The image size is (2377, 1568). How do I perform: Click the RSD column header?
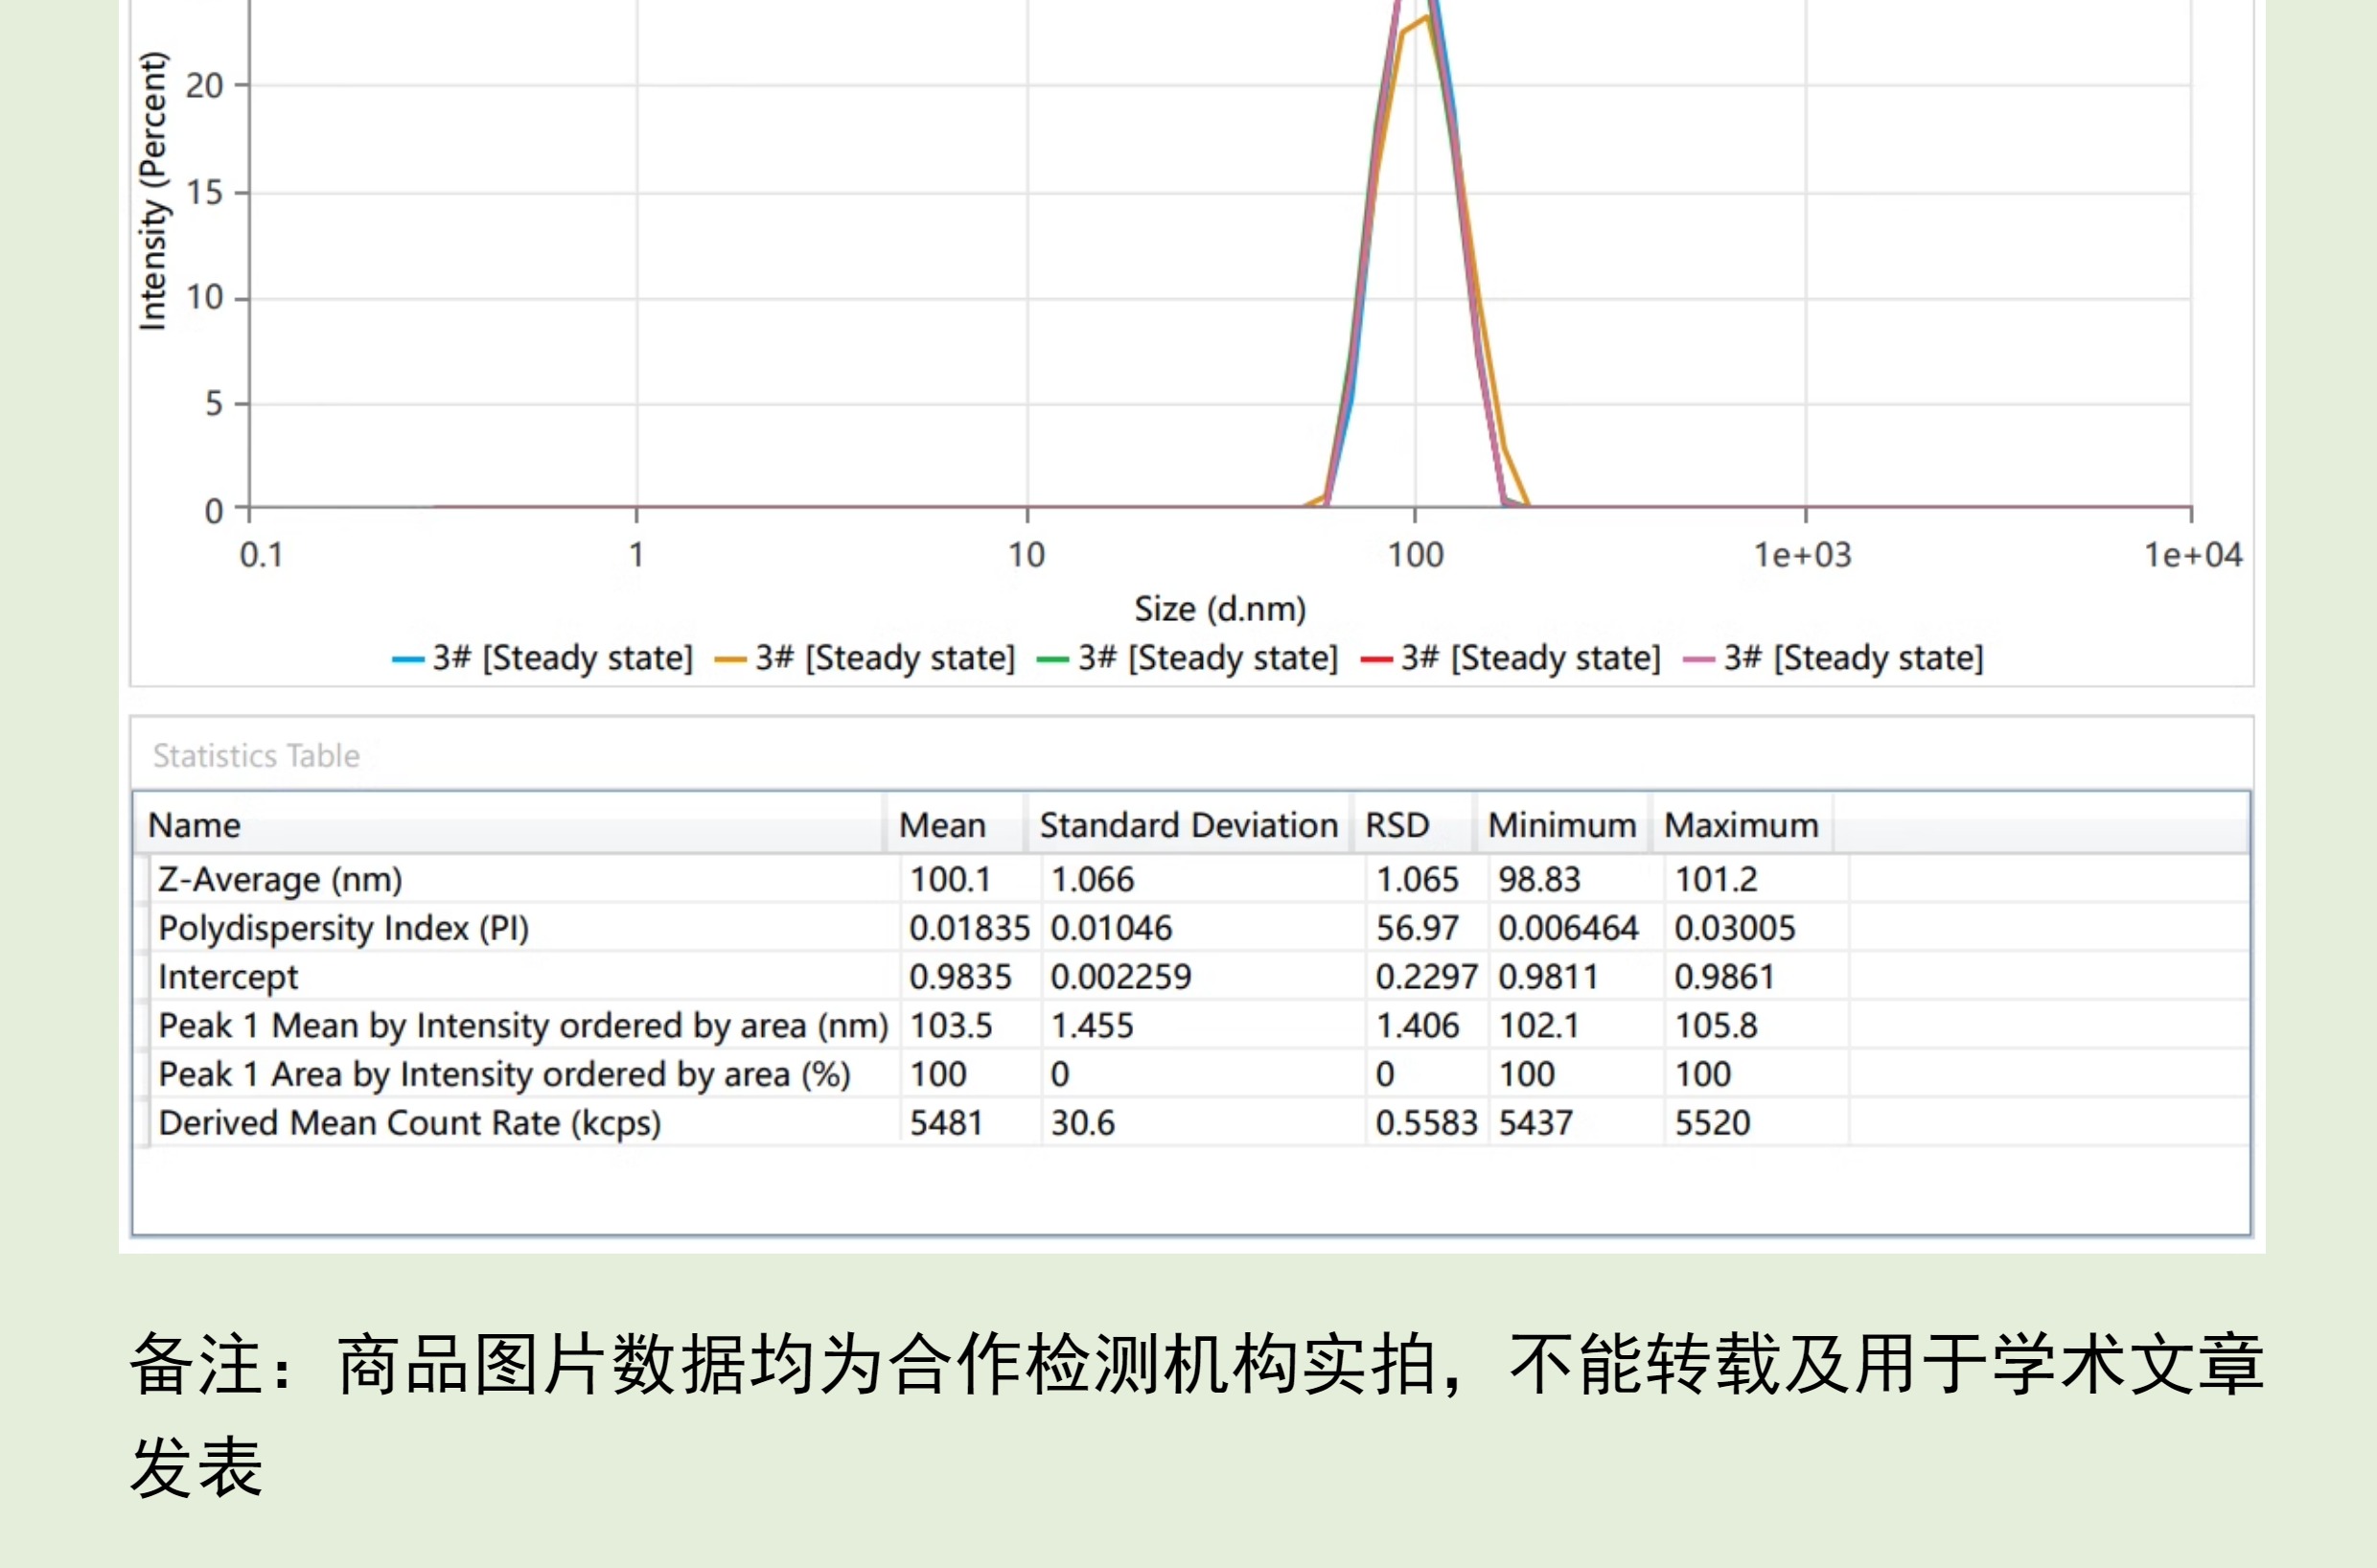click(1397, 825)
